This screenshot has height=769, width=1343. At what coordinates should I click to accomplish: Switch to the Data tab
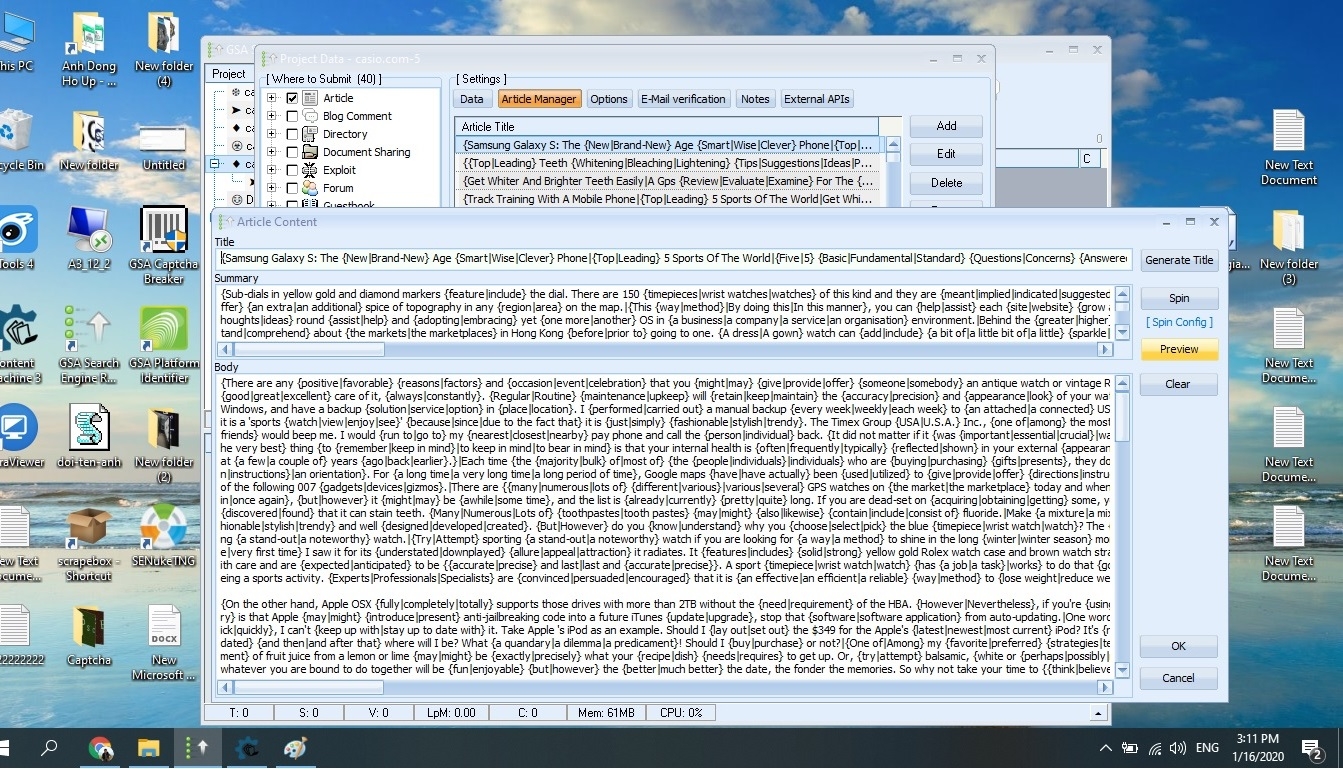pos(472,99)
